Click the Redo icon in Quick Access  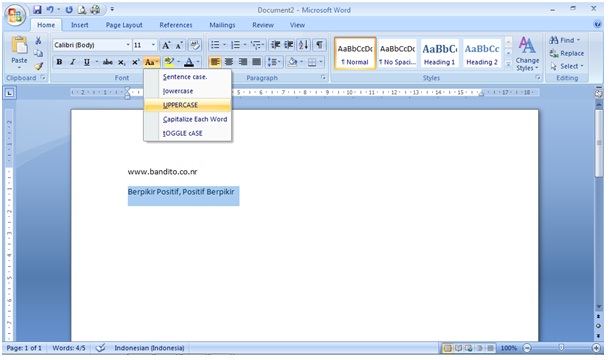point(69,9)
